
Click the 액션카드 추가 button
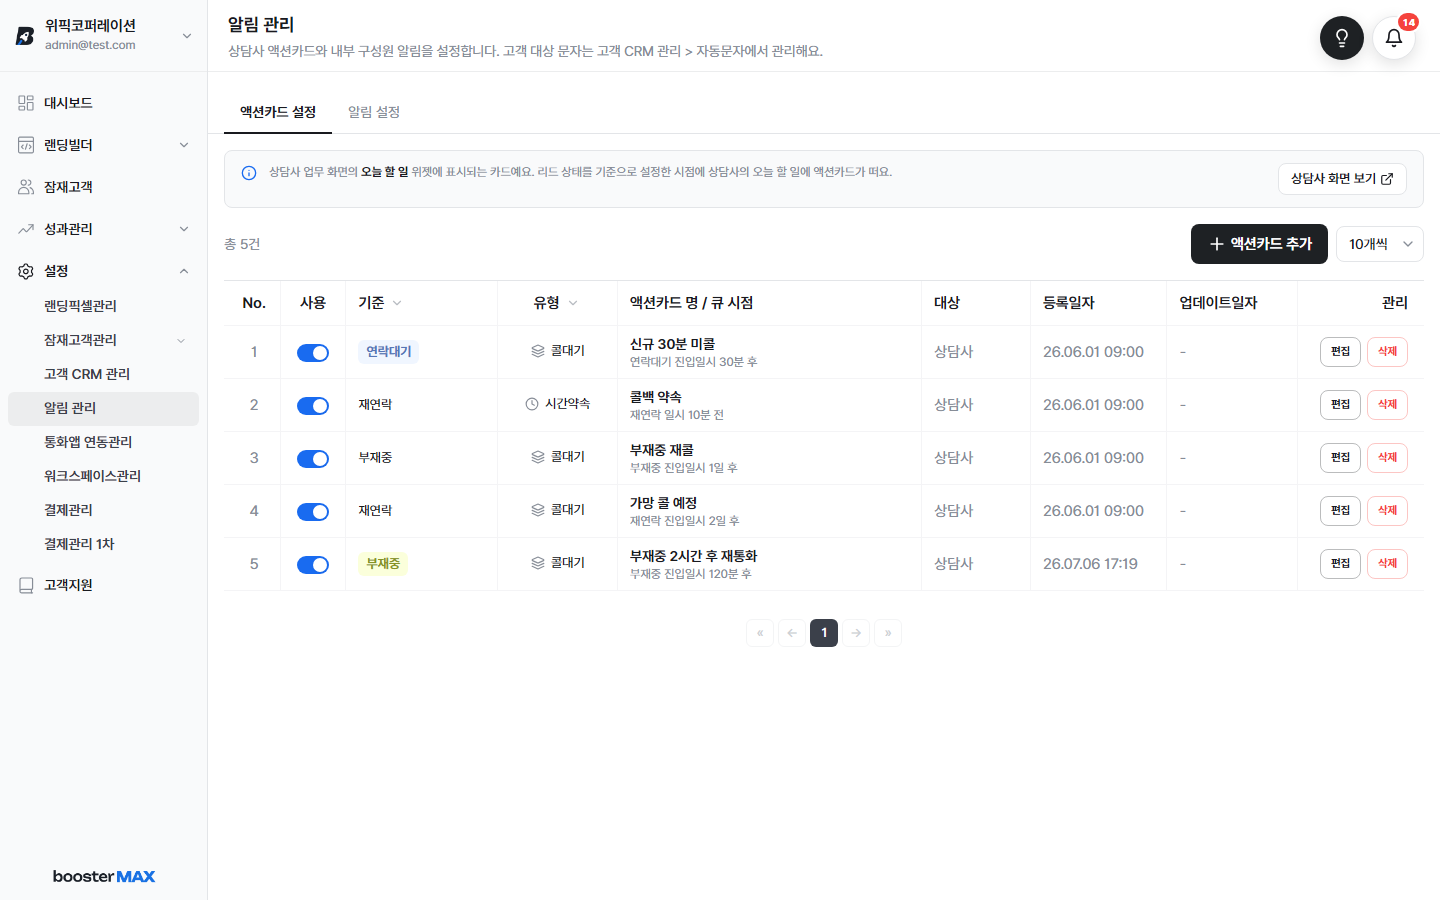(1259, 244)
